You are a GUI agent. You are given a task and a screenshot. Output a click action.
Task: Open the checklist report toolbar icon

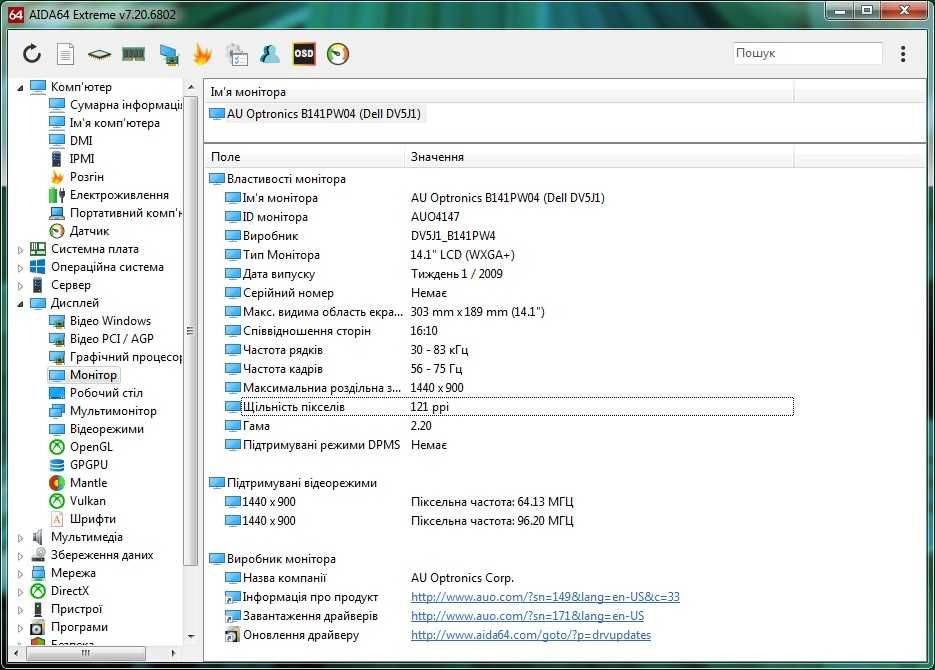237,55
